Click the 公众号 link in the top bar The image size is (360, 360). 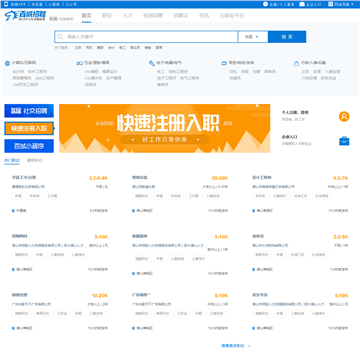tap(71, 4)
